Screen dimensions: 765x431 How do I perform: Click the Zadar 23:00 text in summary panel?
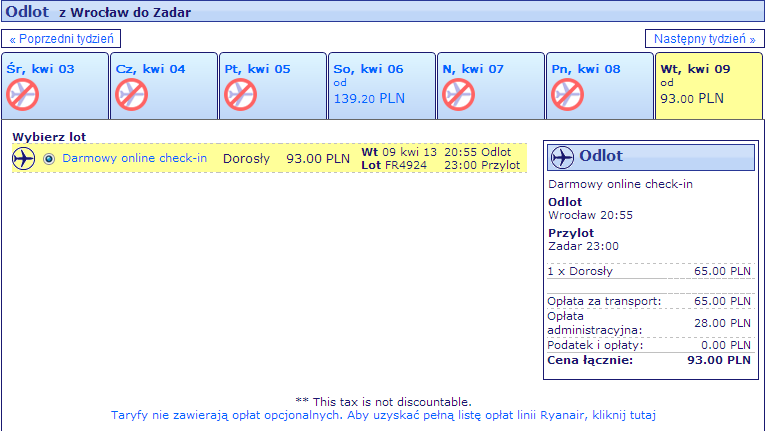[x=584, y=246]
